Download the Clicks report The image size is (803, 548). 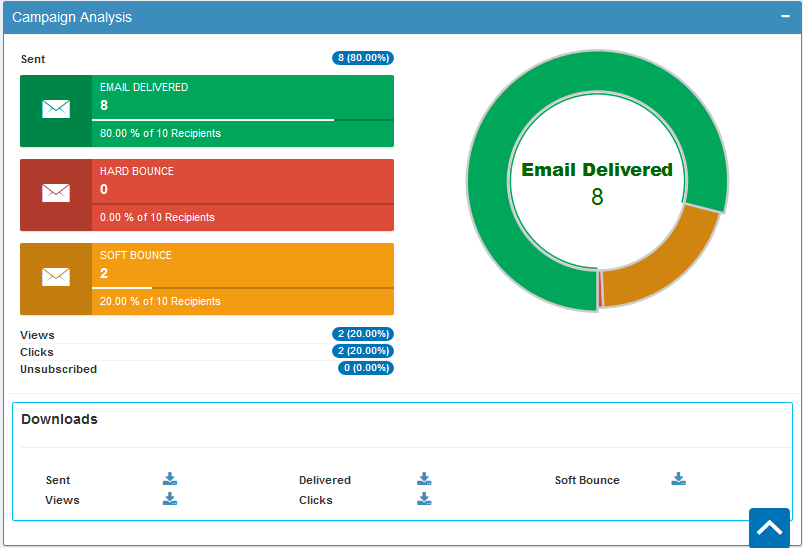pos(424,499)
